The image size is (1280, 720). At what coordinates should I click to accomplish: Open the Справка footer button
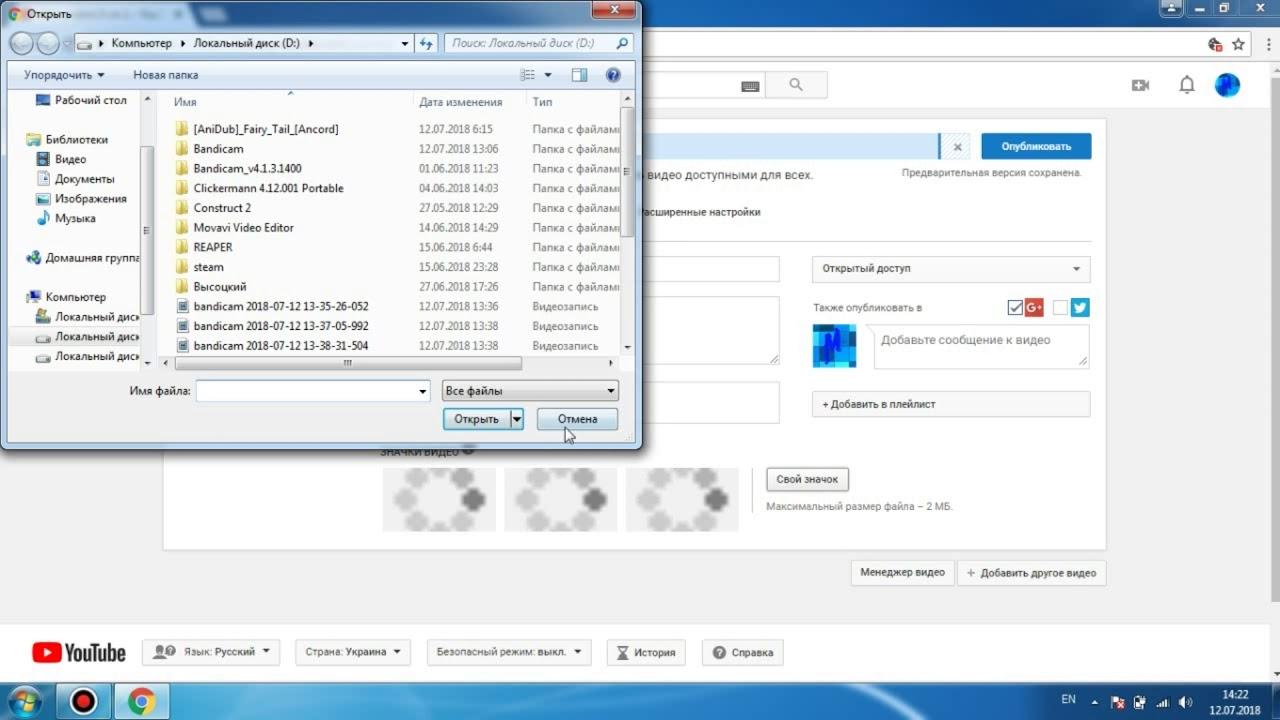743,652
